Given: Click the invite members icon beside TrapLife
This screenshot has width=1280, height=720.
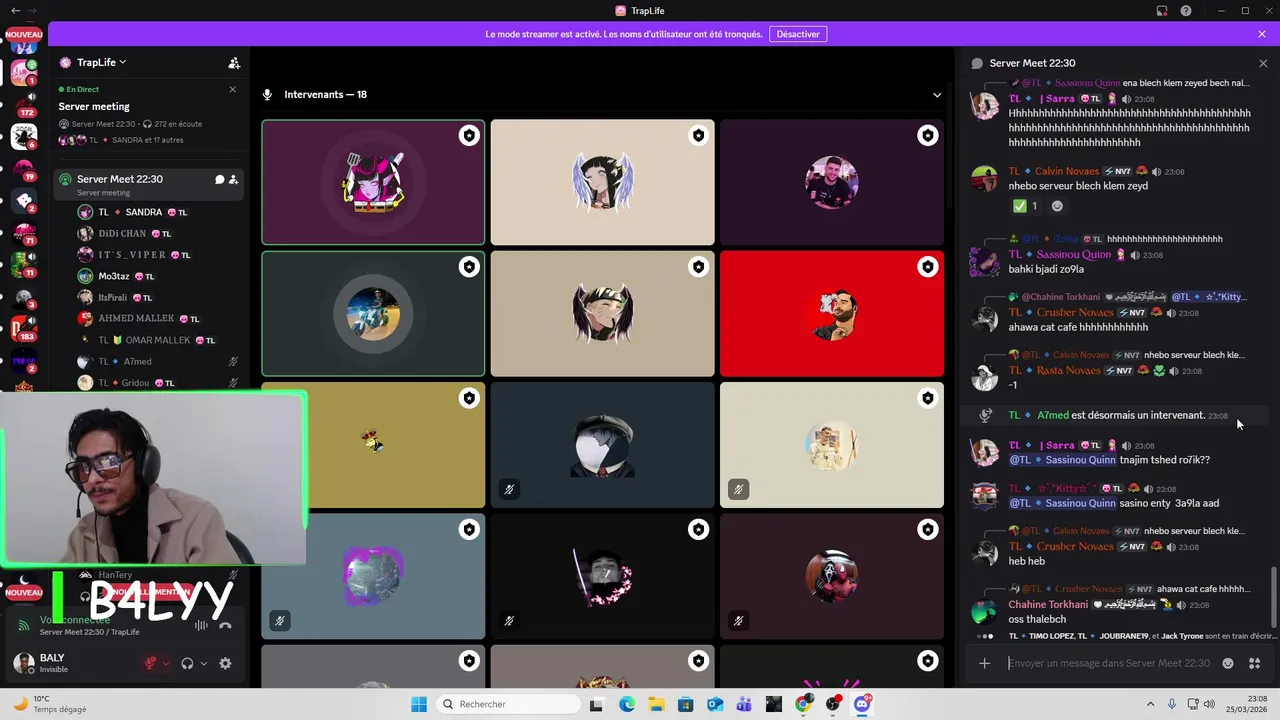Looking at the screenshot, I should (x=234, y=63).
